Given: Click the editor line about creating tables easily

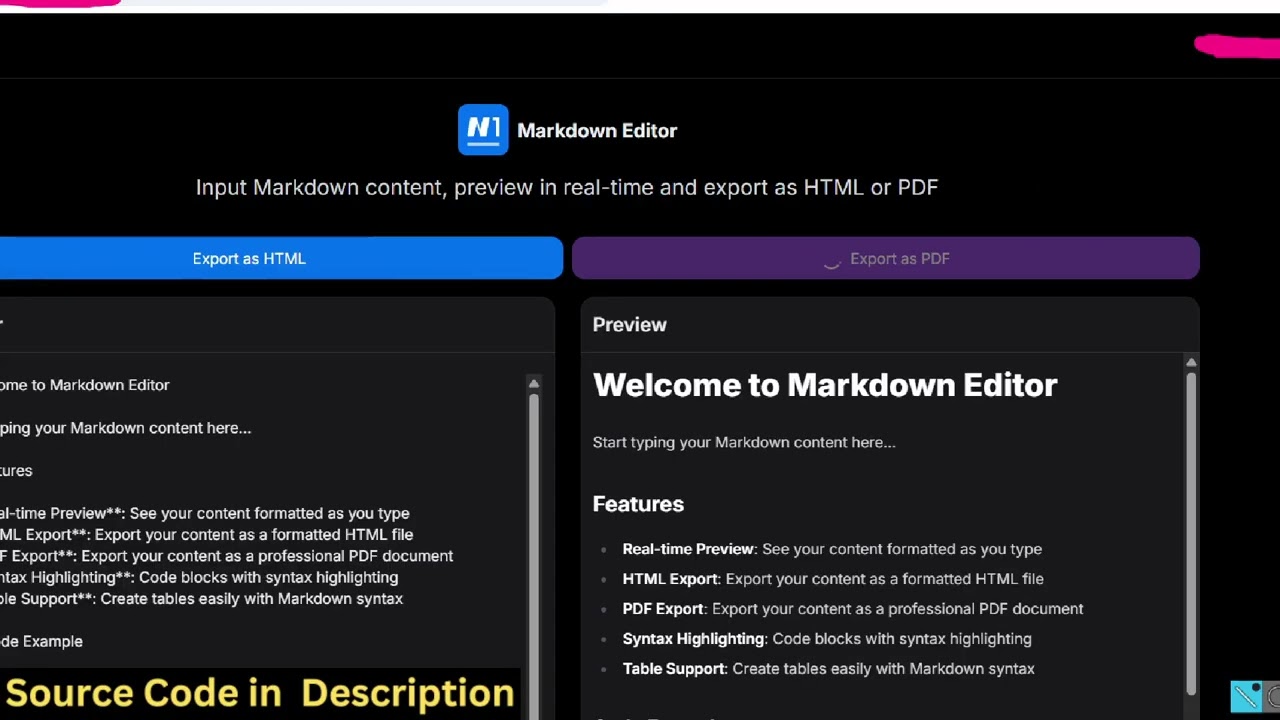Looking at the screenshot, I should (x=201, y=599).
